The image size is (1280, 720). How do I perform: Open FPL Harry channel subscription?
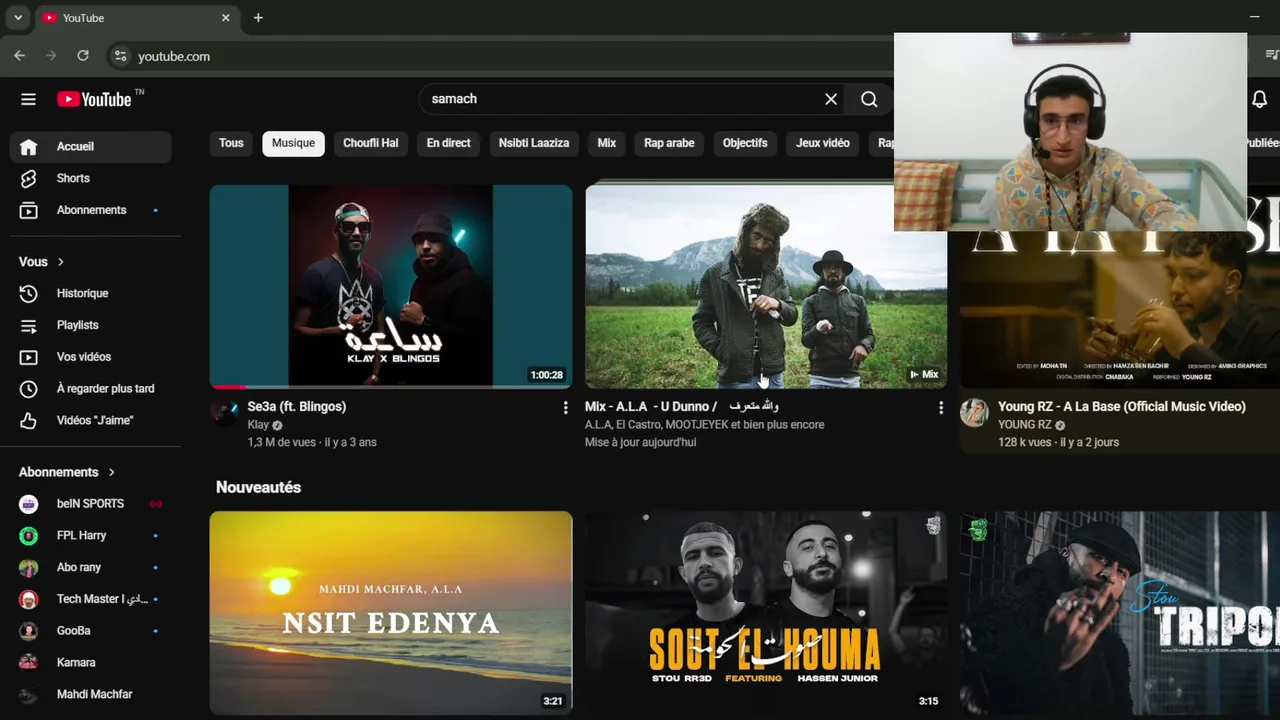click(x=91, y=536)
